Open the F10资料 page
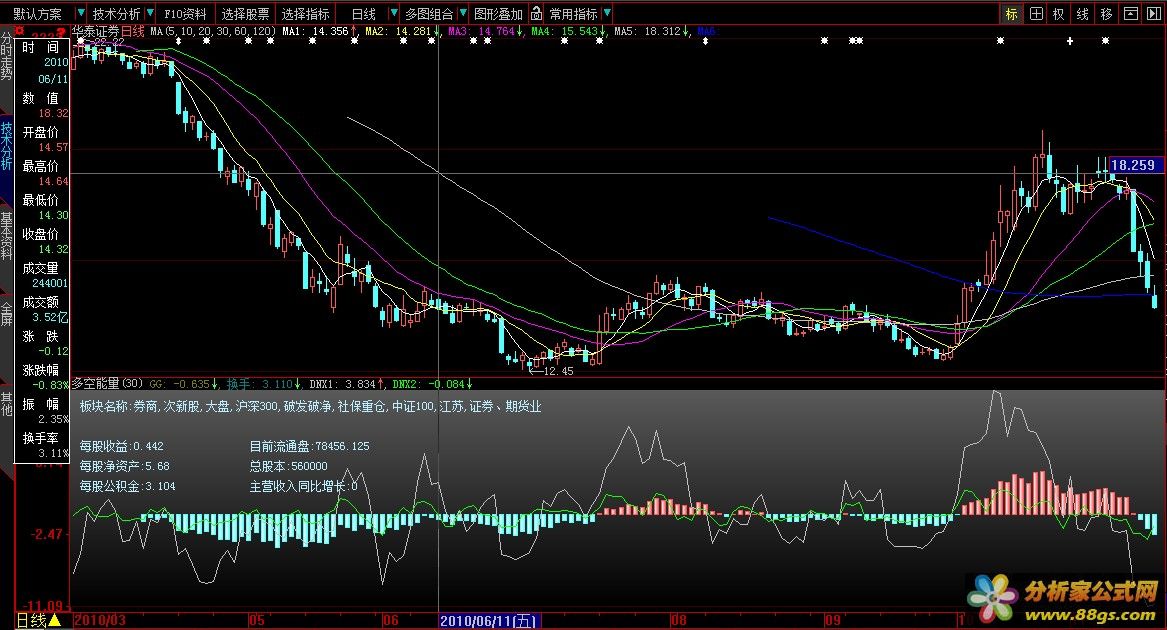Viewport: 1167px width, 630px height. click(185, 14)
